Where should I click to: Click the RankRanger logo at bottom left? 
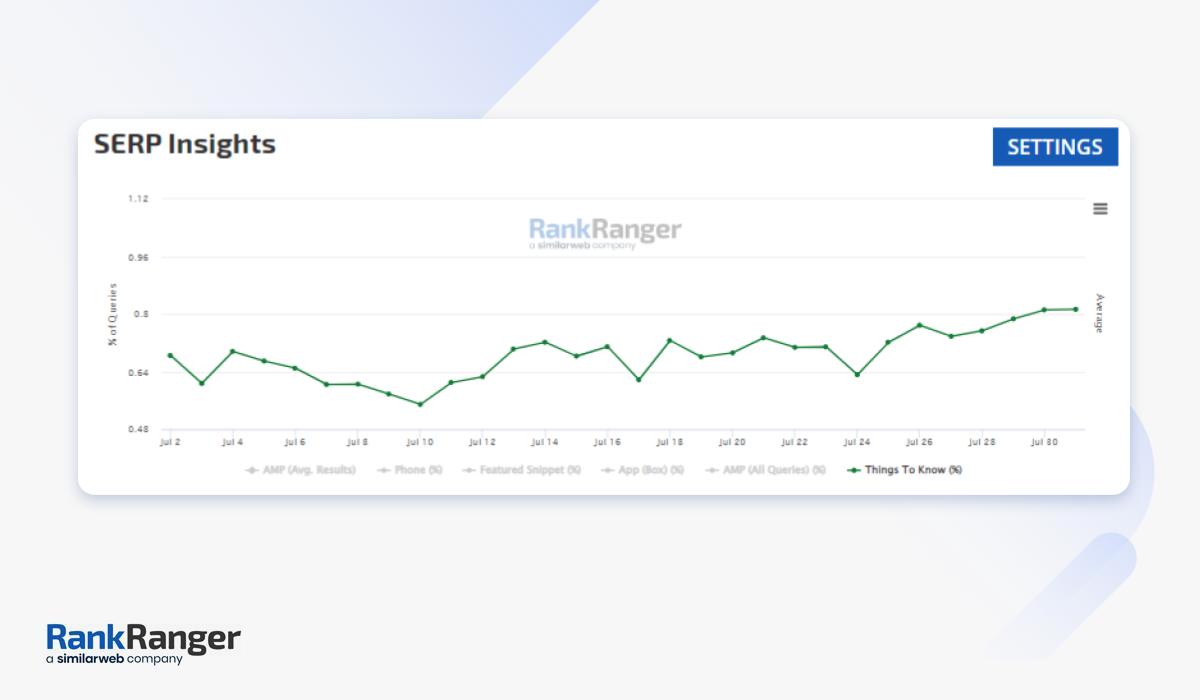[143, 645]
